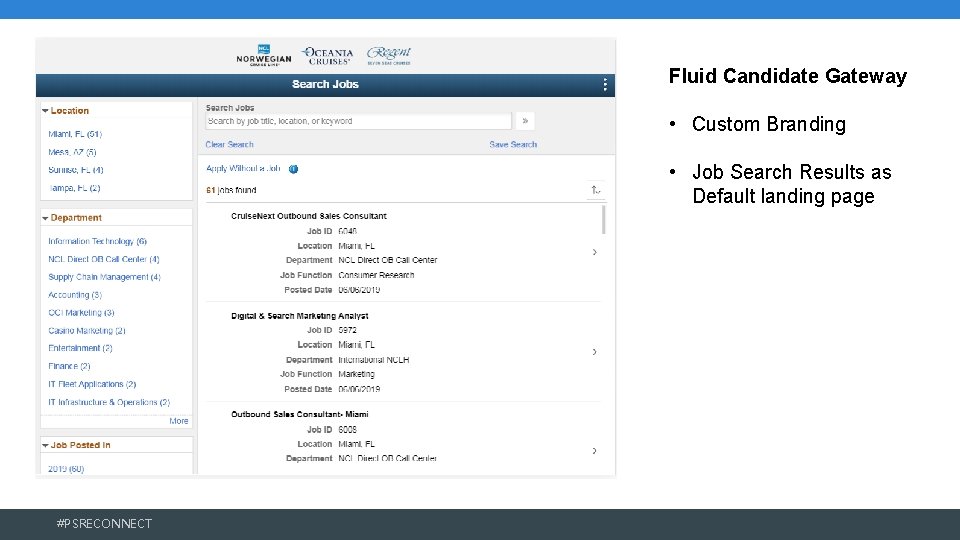Filter by IT Infrastructure & Operations (2)
The image size is (960, 540).
point(109,402)
